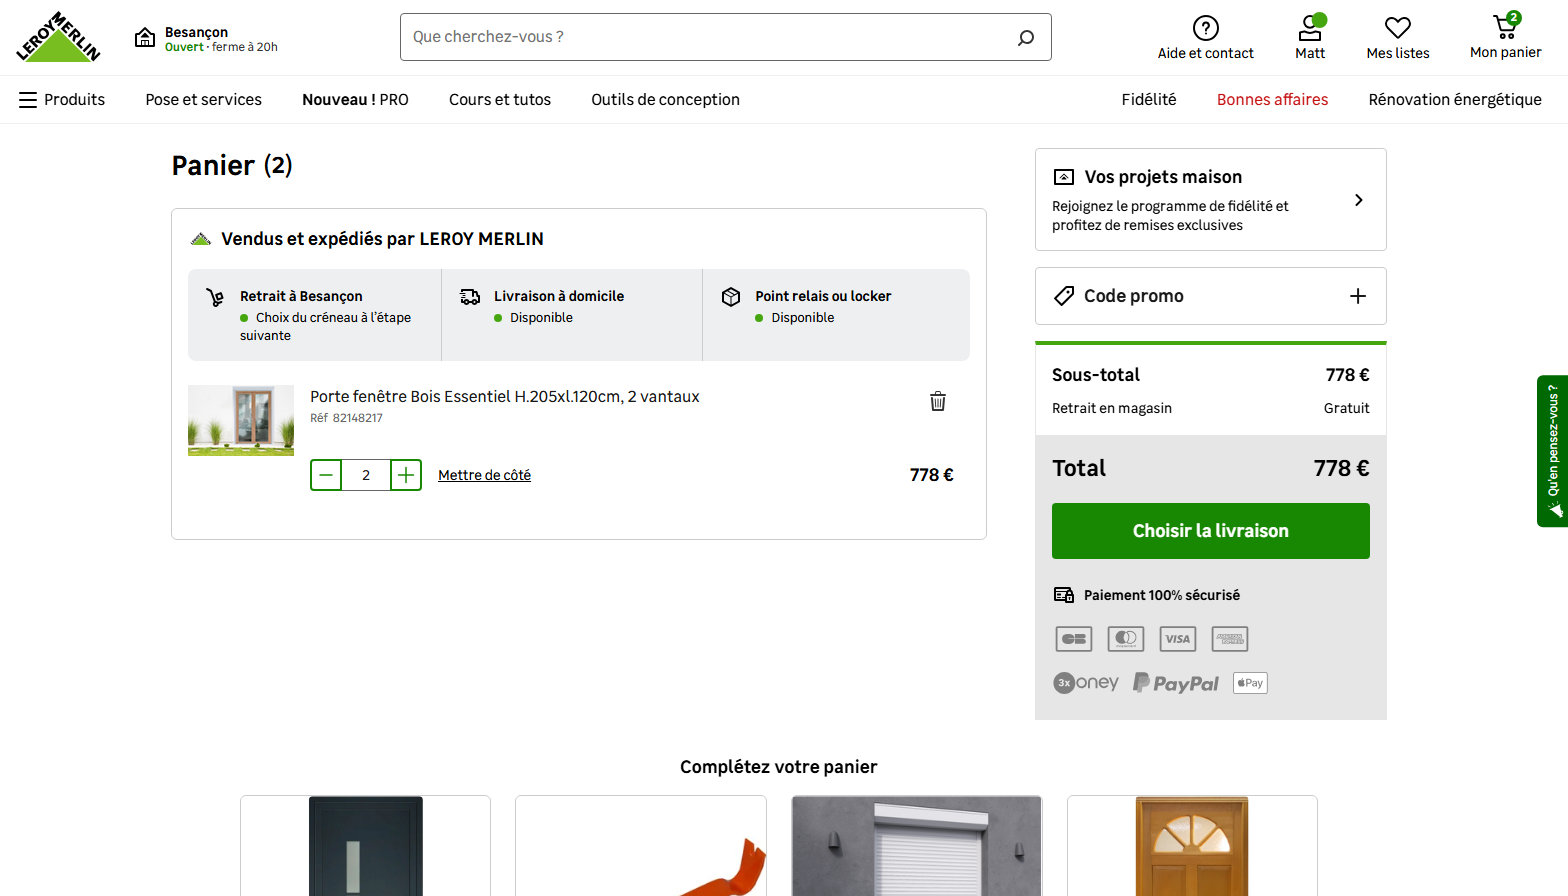Image resolution: width=1568 pixels, height=896 pixels.
Task: Open the Produits hamburger menu
Action: 28,100
